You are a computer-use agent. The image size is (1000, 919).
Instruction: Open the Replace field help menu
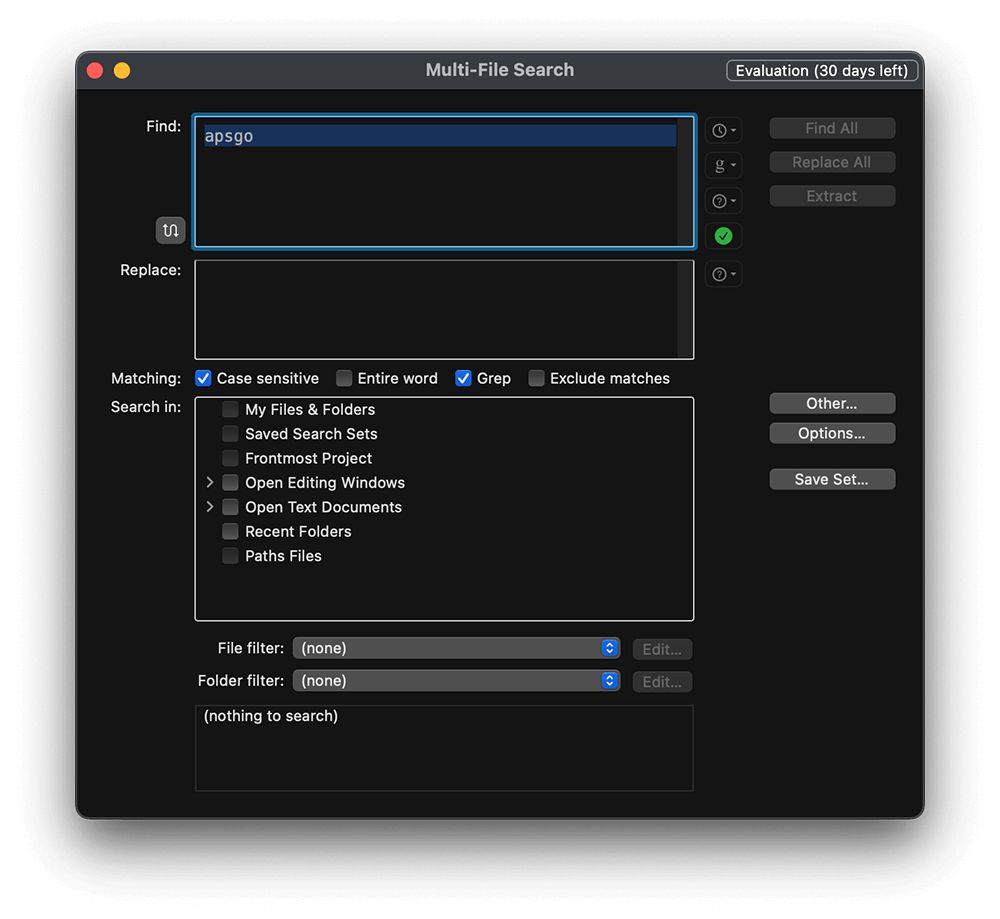723,274
